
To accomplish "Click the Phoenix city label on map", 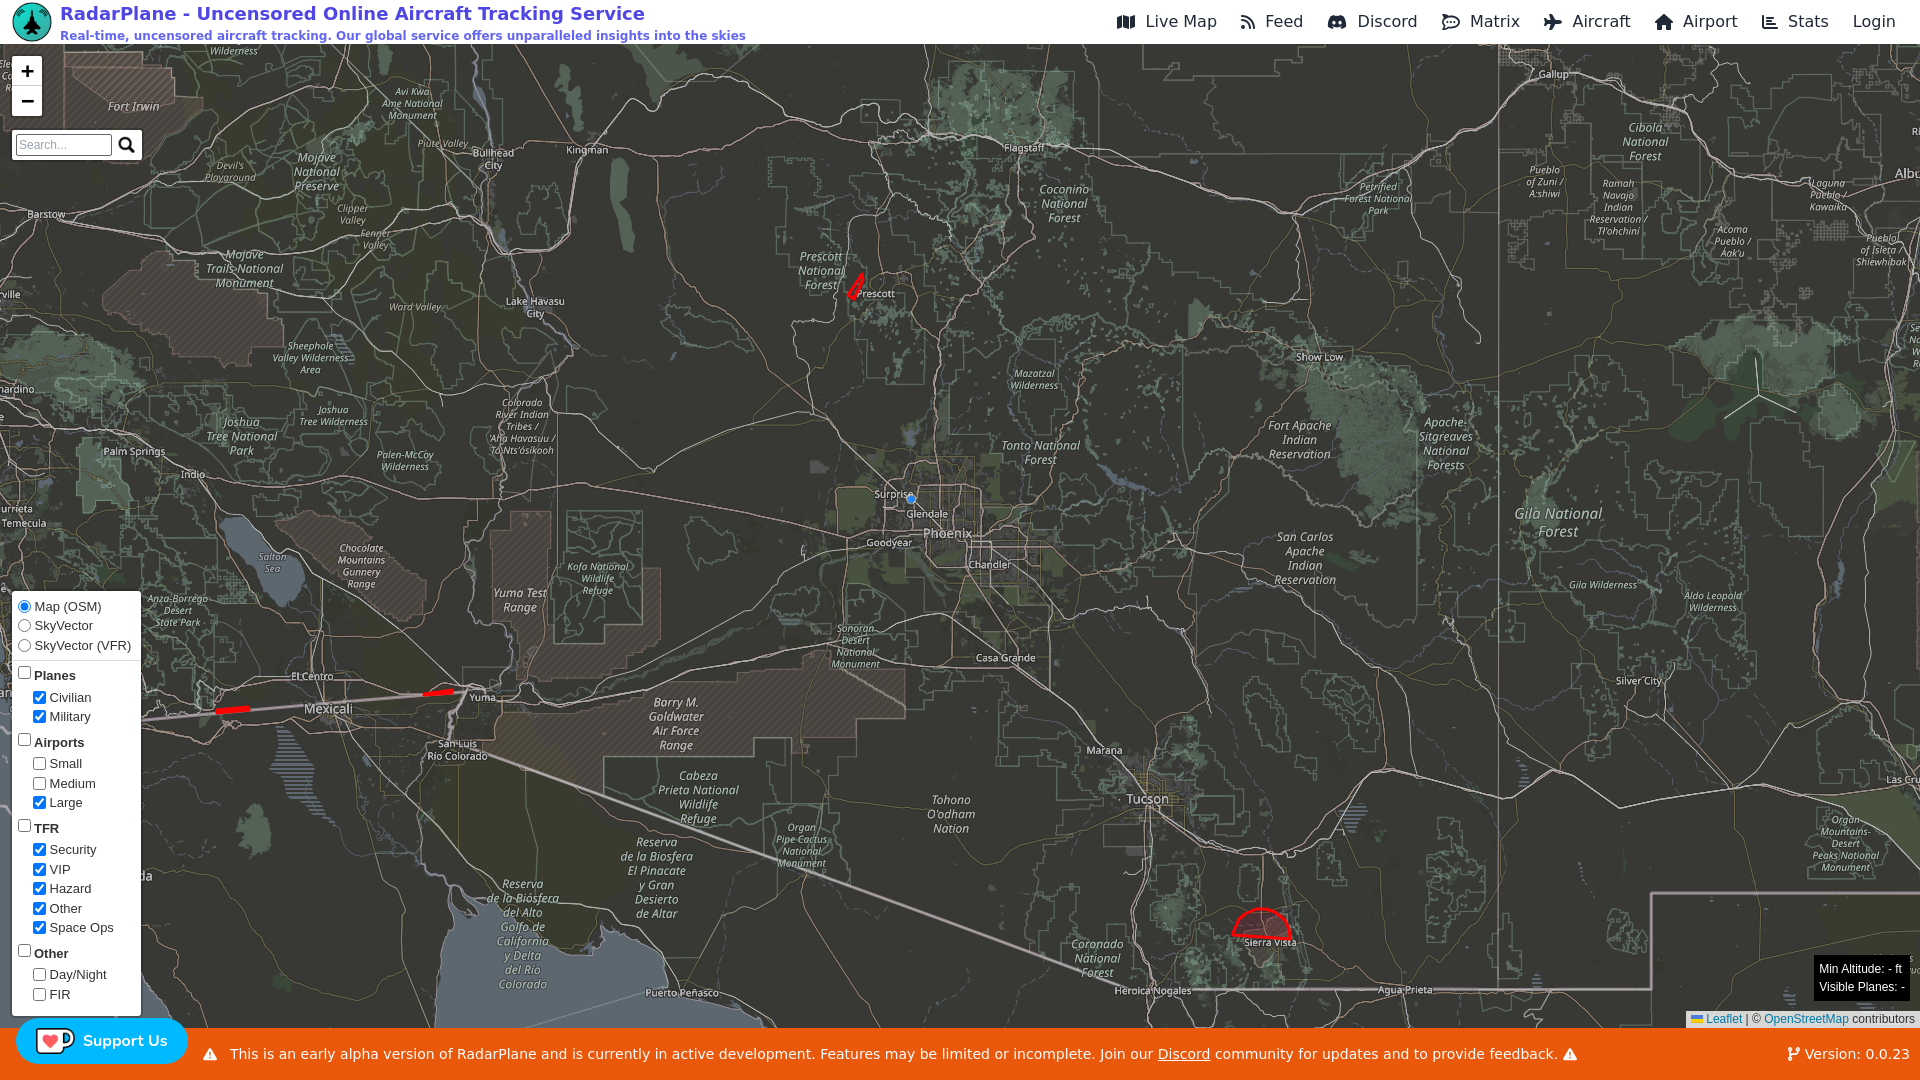I will click(947, 533).
